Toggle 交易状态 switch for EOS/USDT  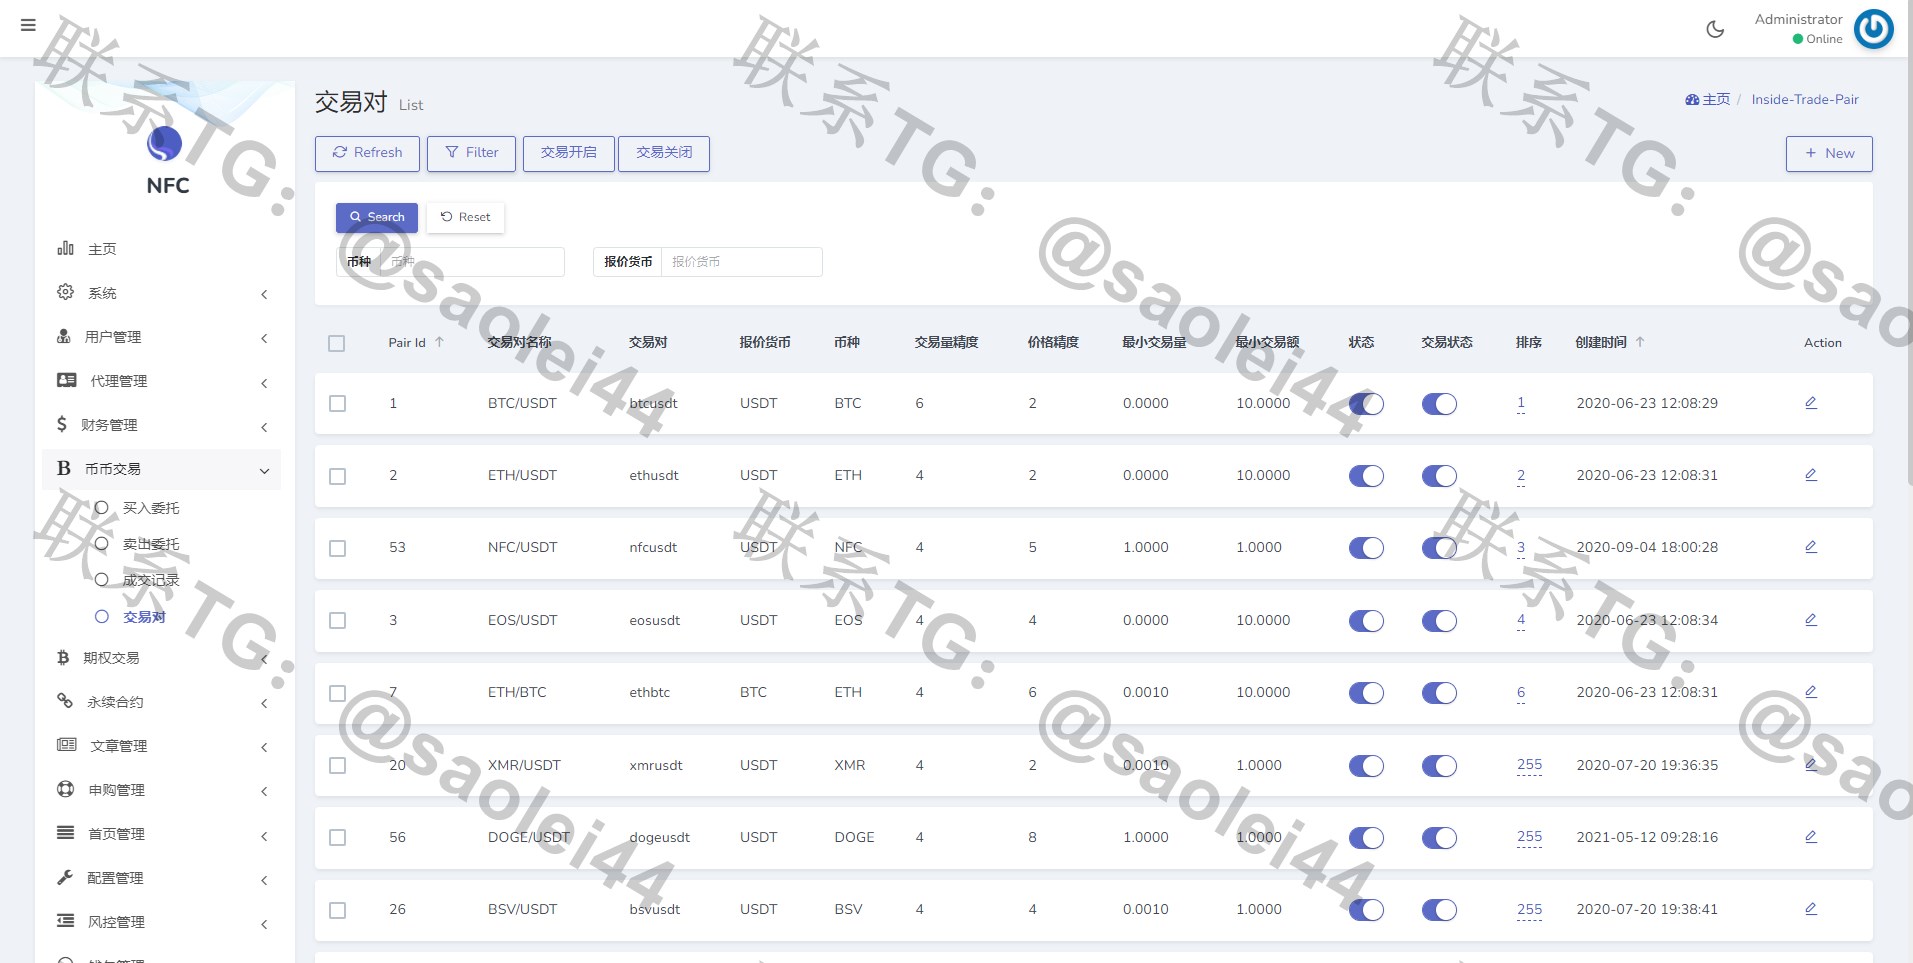1439,620
